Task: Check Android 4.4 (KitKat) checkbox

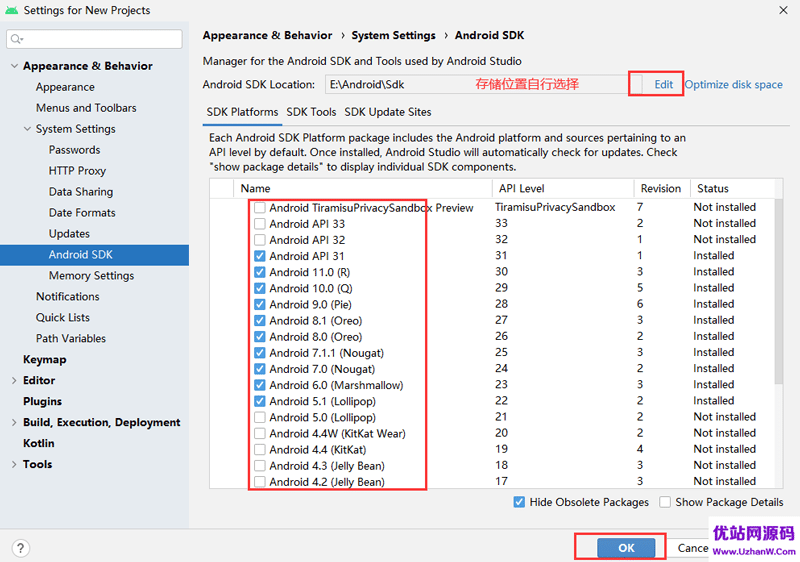Action: 260,450
